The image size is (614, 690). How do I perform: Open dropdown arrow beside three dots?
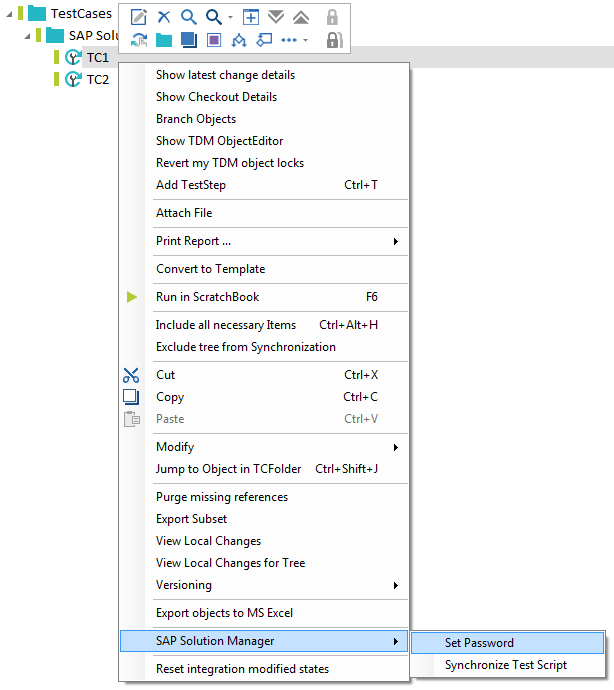[x=305, y=40]
